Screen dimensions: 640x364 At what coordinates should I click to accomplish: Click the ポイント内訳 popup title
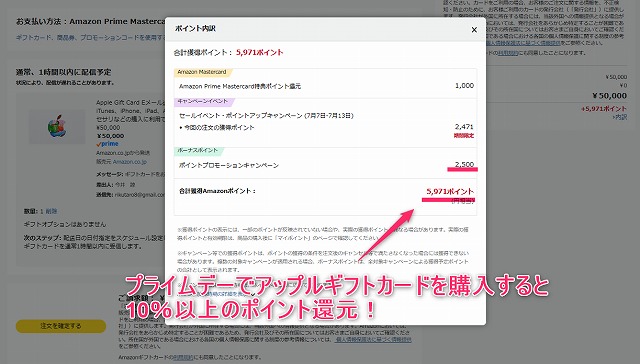pos(195,29)
